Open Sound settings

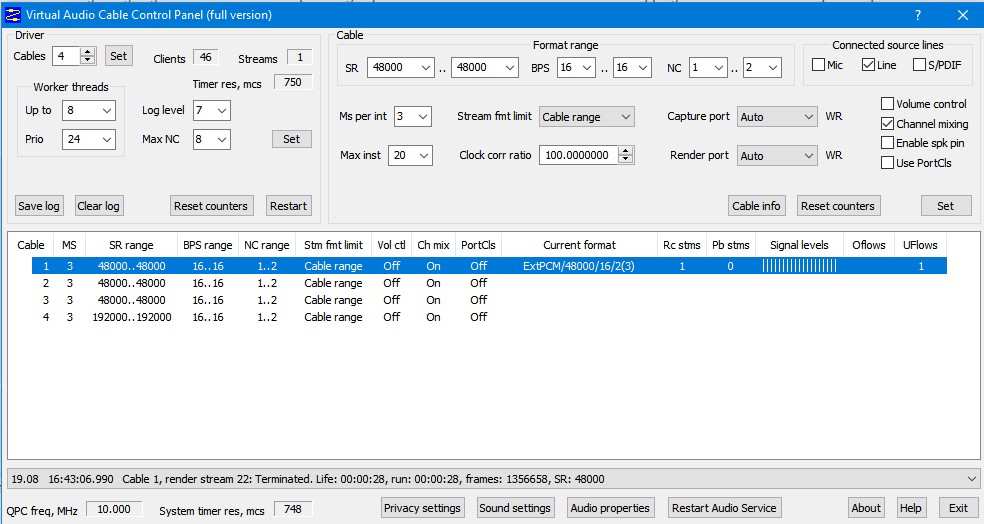pos(515,508)
